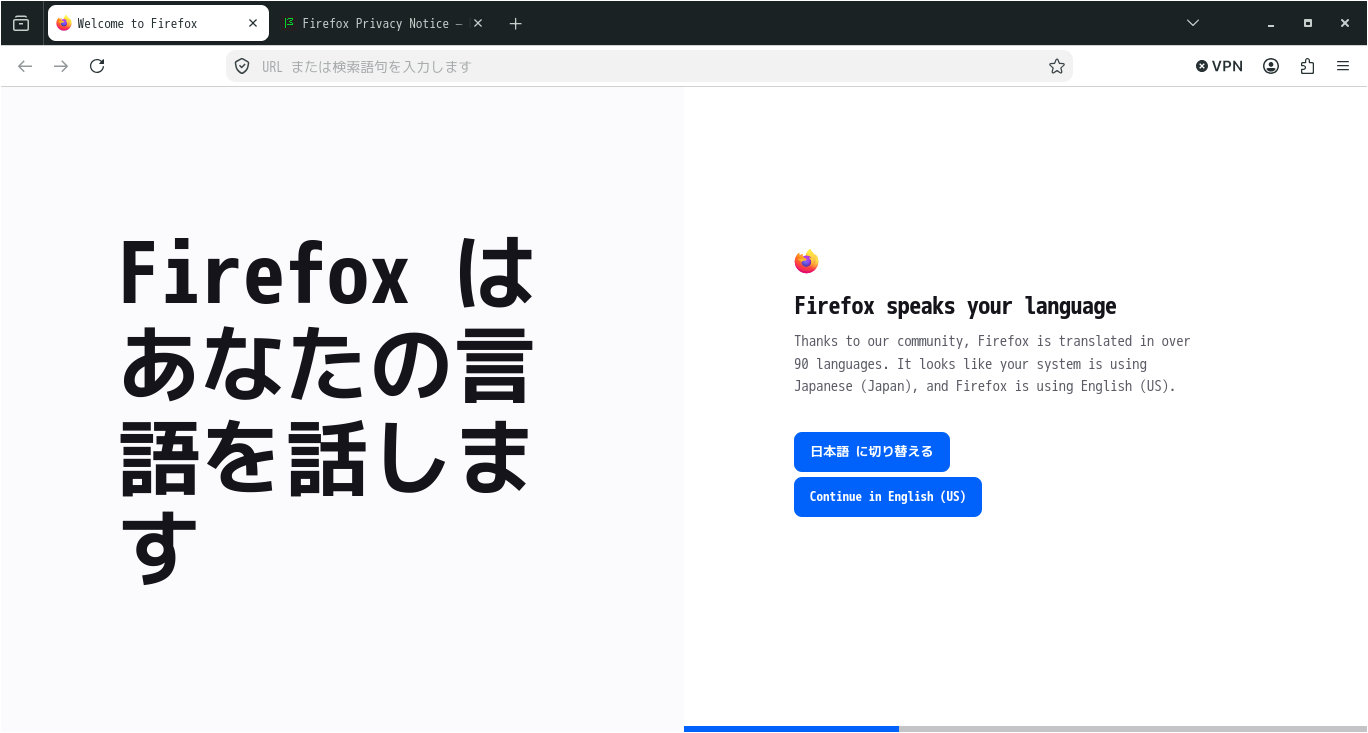Click the large Japanese headline text
Screen dimensions: 1368x733
(326, 409)
